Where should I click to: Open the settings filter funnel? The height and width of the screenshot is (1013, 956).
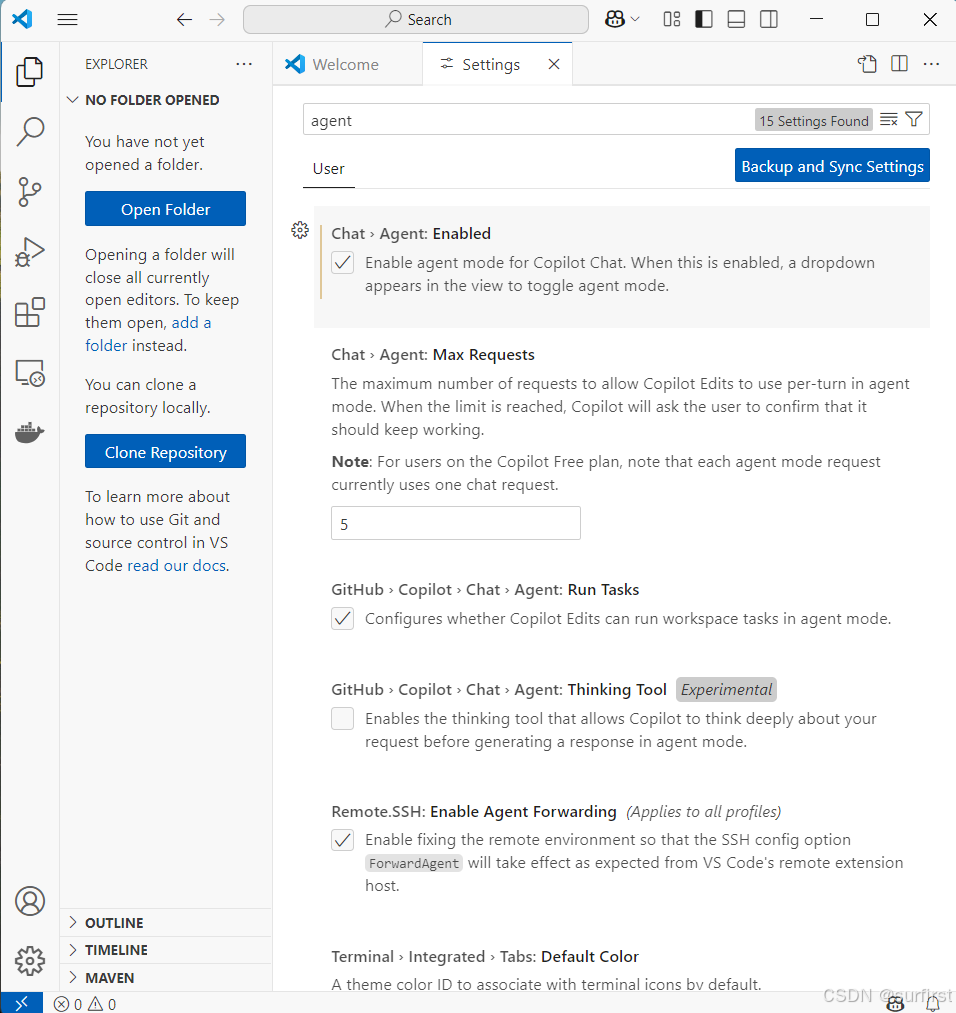click(x=914, y=120)
